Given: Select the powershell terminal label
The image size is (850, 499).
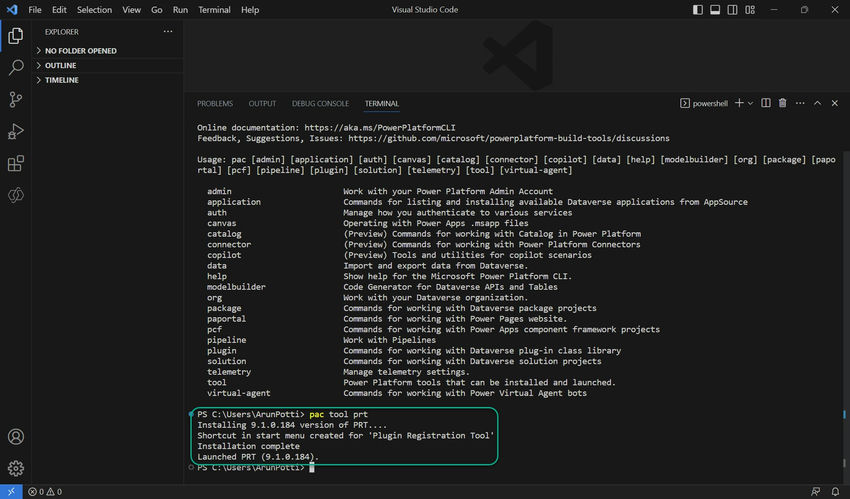Looking at the screenshot, I should coord(704,103).
